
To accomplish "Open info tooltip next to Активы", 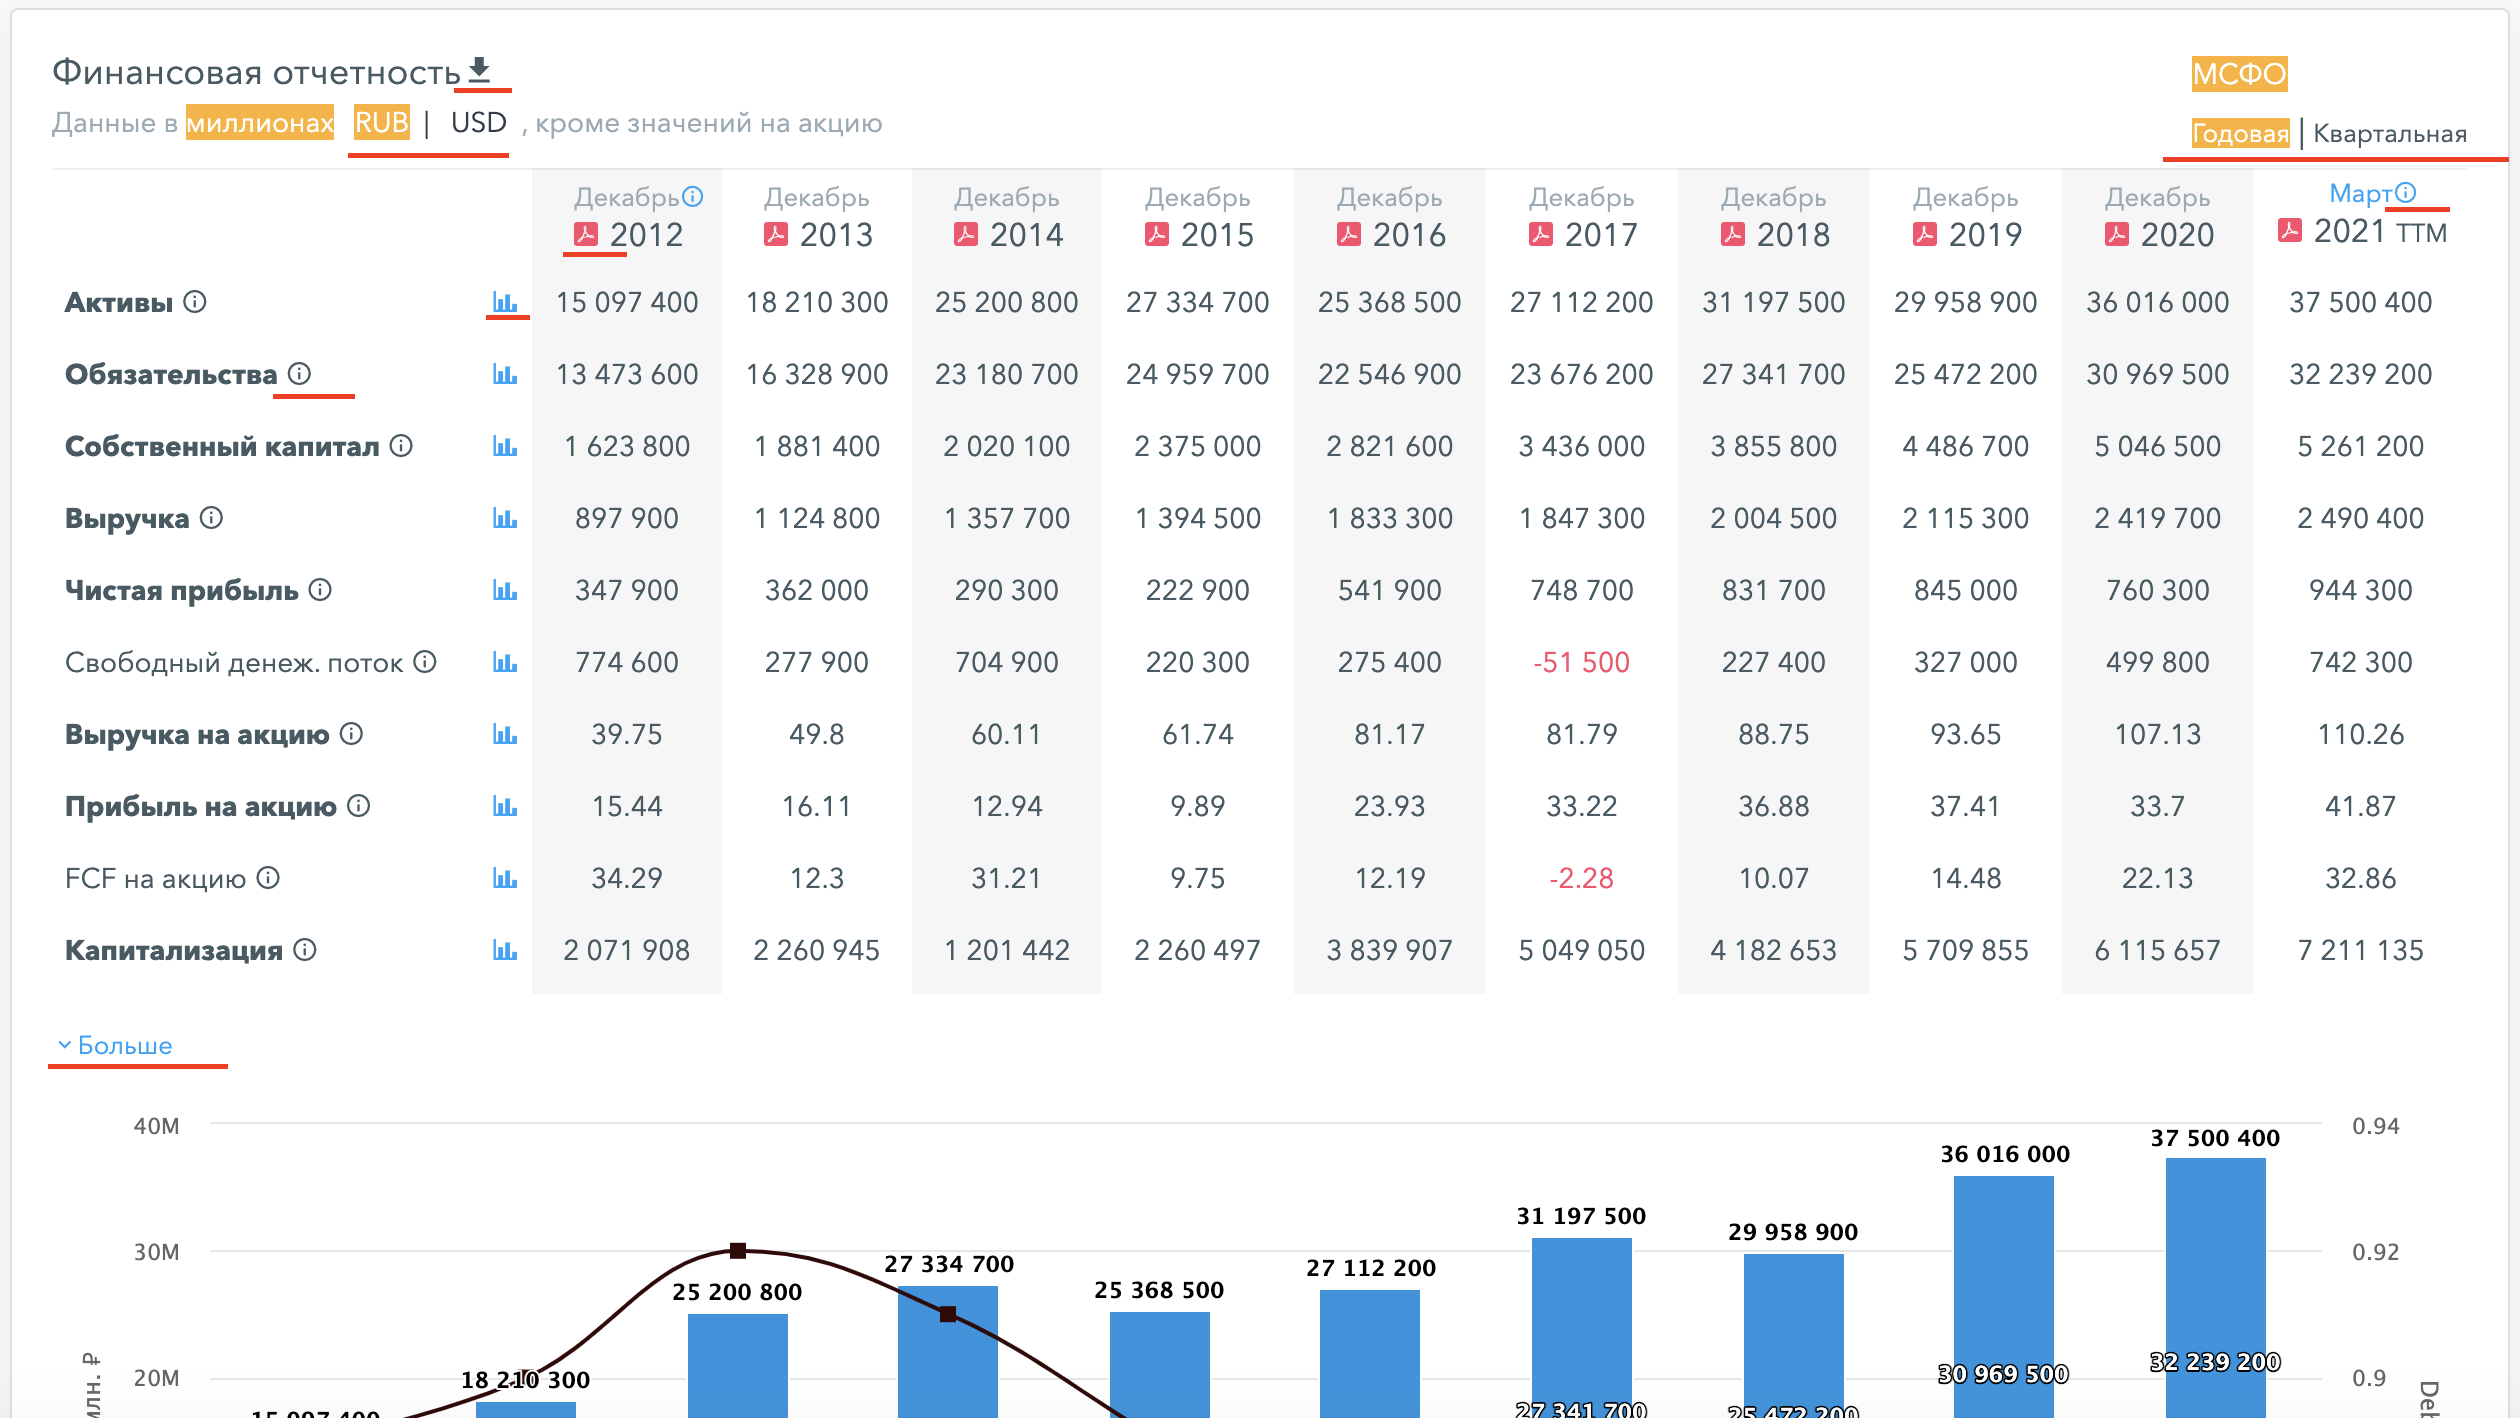I will (x=195, y=301).
